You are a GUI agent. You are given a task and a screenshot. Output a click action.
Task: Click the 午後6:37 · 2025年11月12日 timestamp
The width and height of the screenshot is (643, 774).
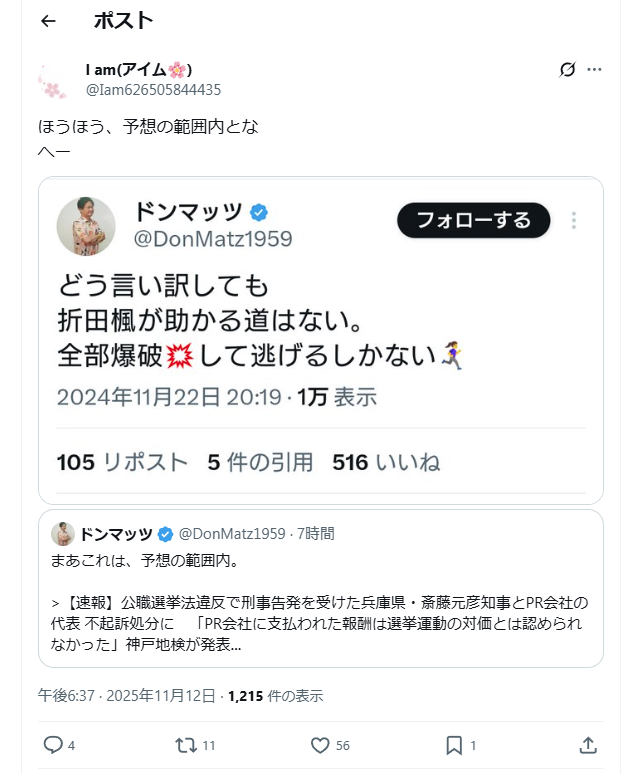(x=126, y=696)
